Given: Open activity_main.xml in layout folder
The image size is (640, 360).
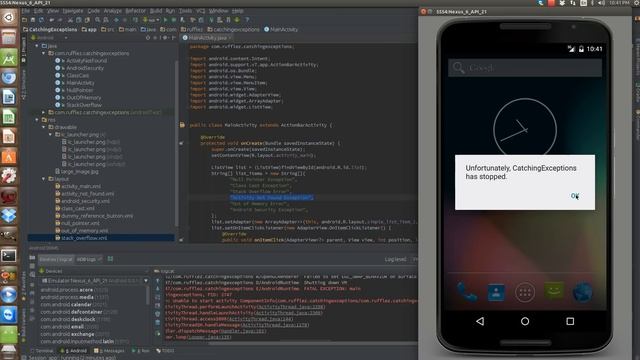Looking at the screenshot, I should (x=81, y=186).
